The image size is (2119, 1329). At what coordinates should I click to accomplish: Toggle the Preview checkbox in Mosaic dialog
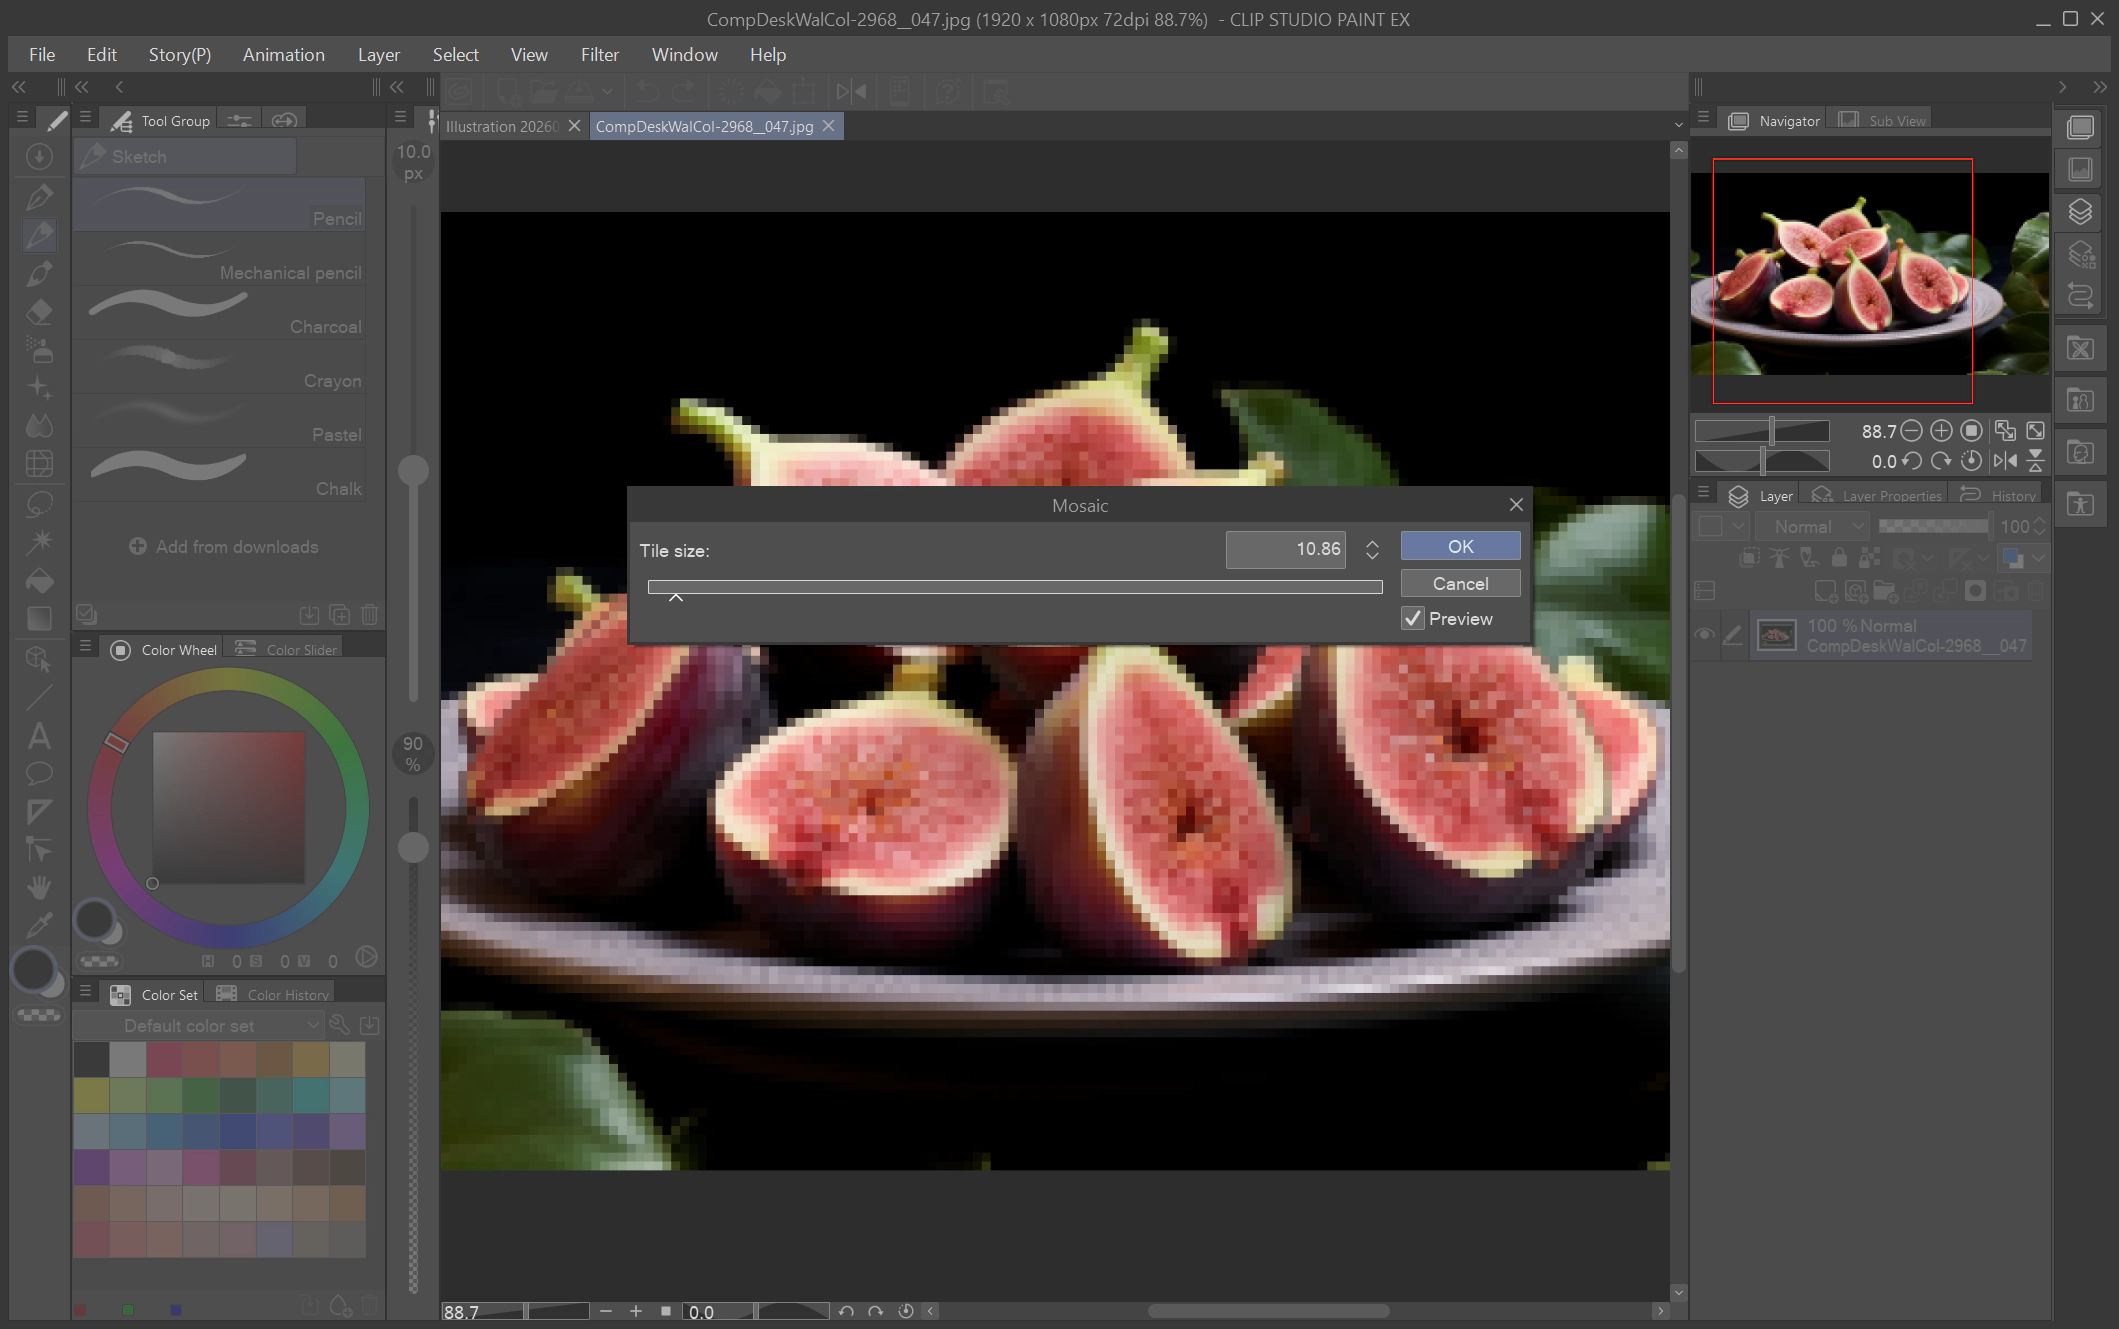click(1412, 618)
